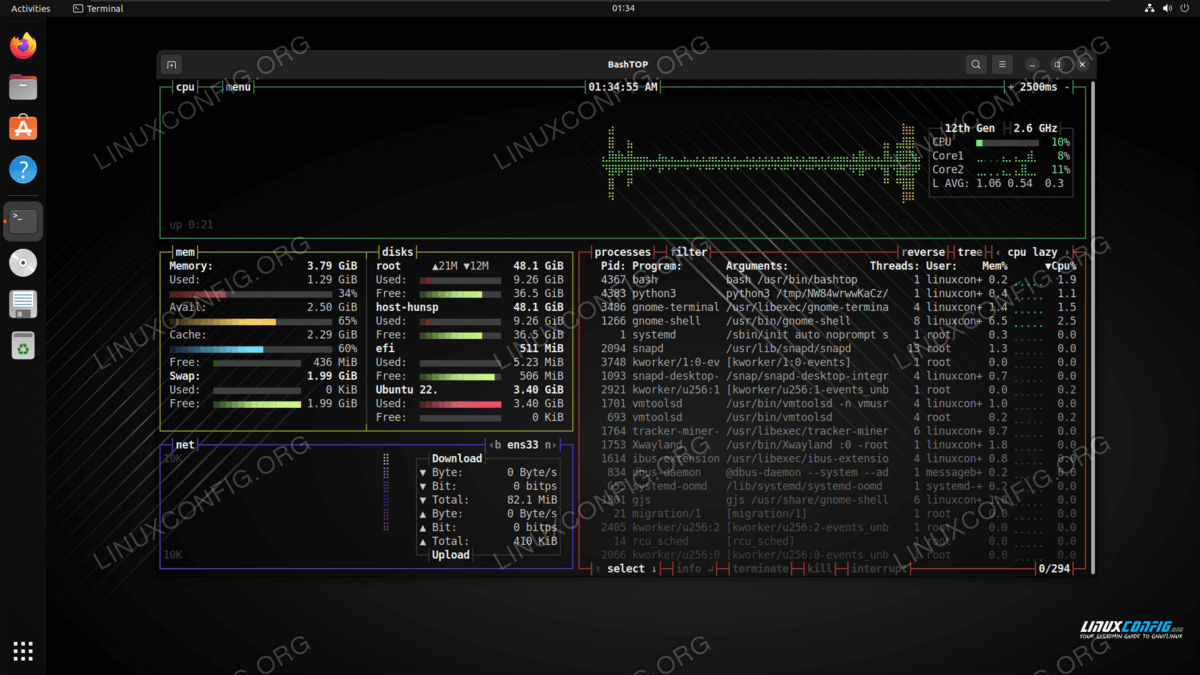Click the CPU total usage bar
Viewport: 1200px width, 675px height.
[1007, 143]
